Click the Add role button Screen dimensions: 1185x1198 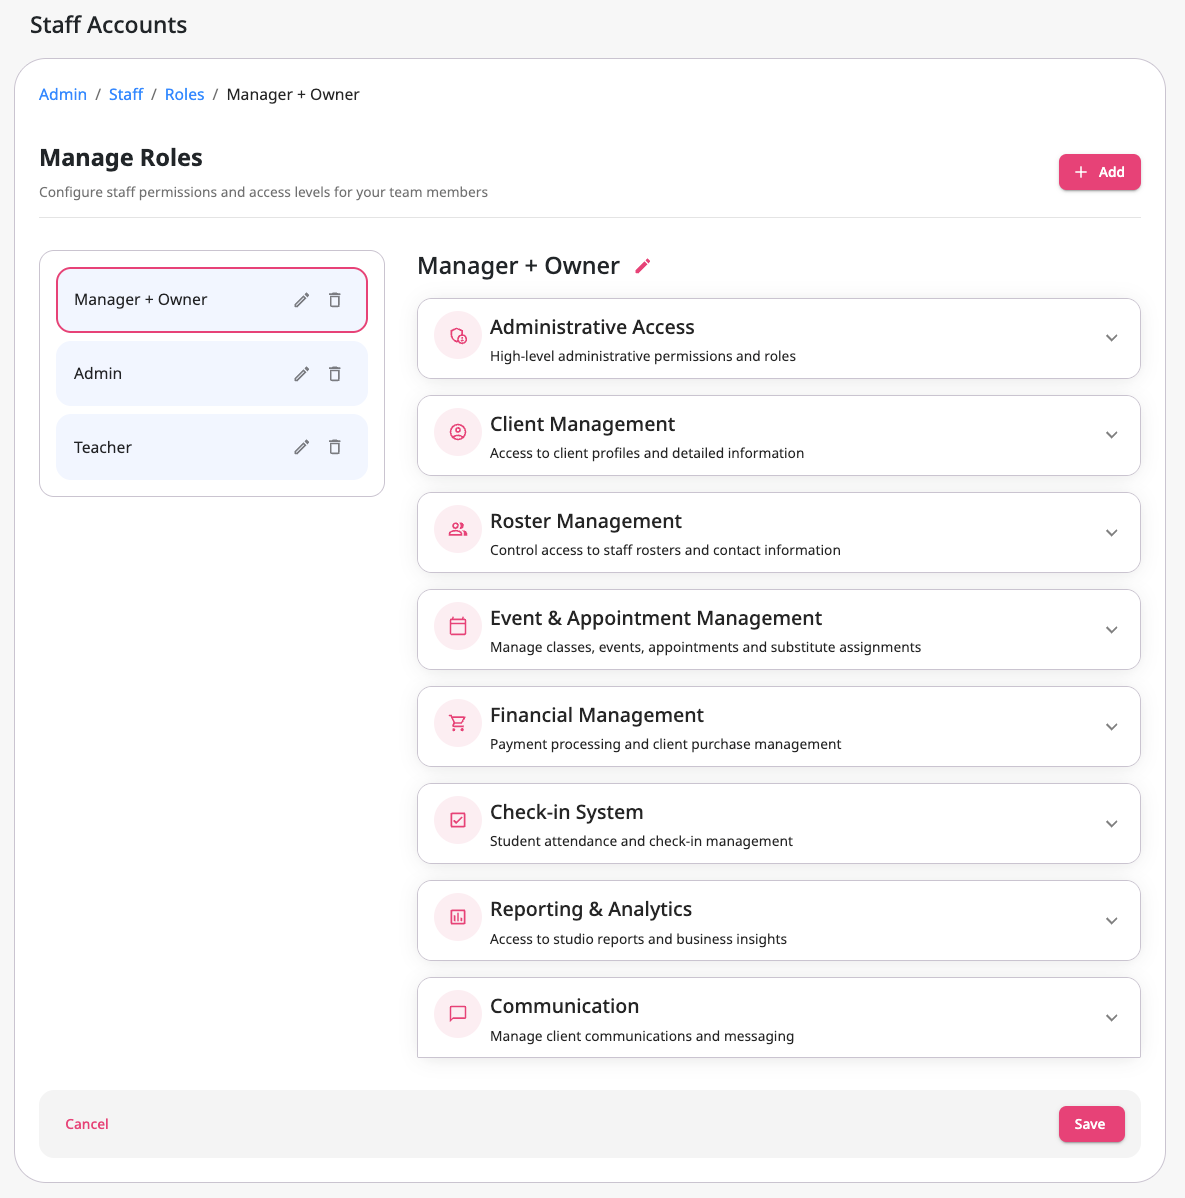tap(1099, 172)
